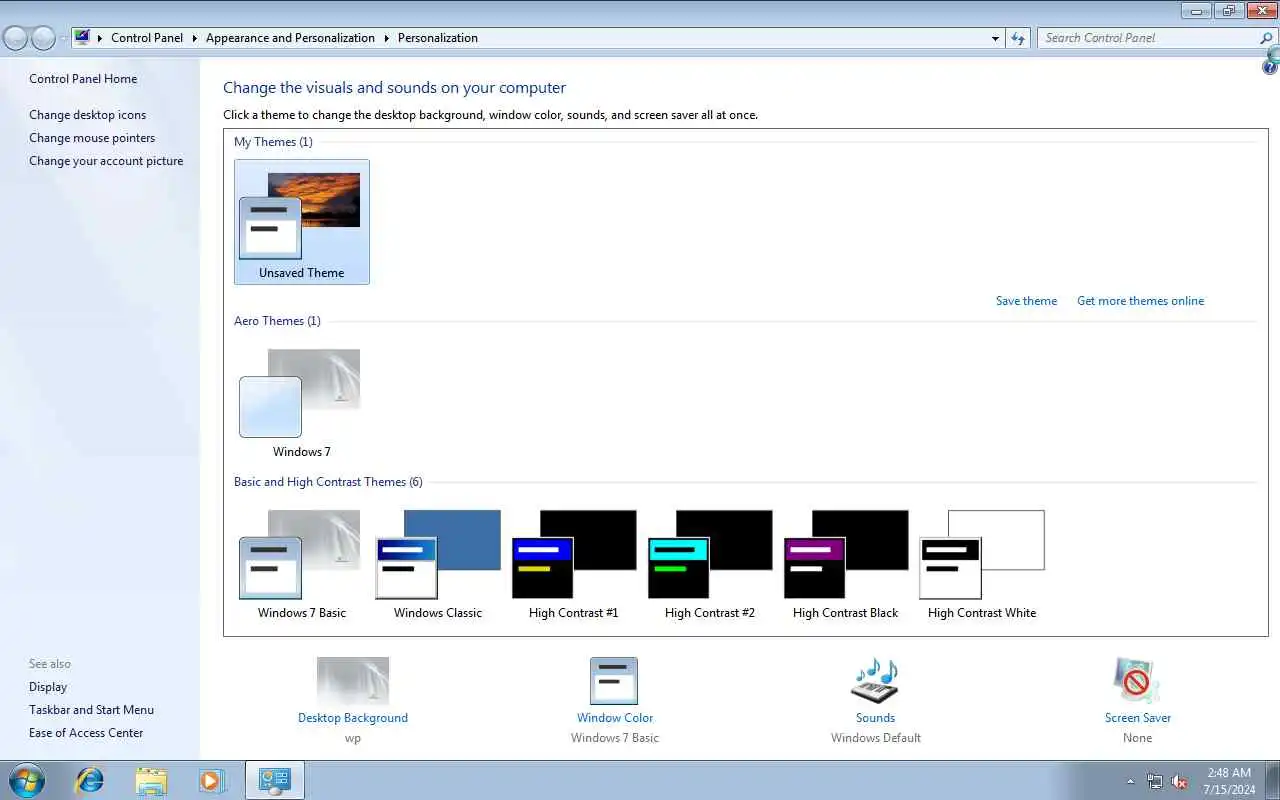The width and height of the screenshot is (1280, 800).
Task: Open the Windows Start button
Action: click(26, 780)
